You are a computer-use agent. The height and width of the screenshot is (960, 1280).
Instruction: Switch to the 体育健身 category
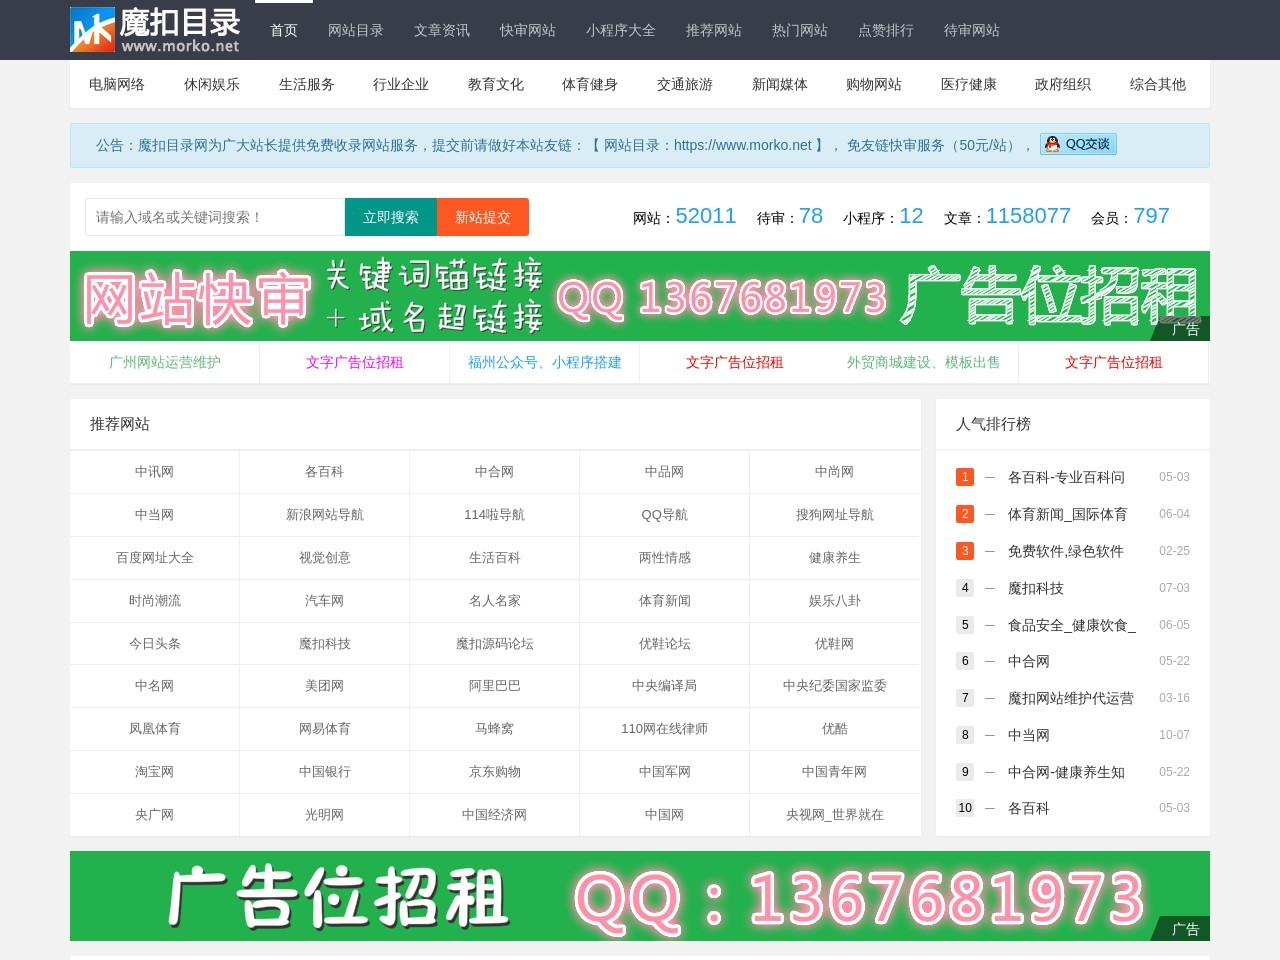(x=589, y=84)
